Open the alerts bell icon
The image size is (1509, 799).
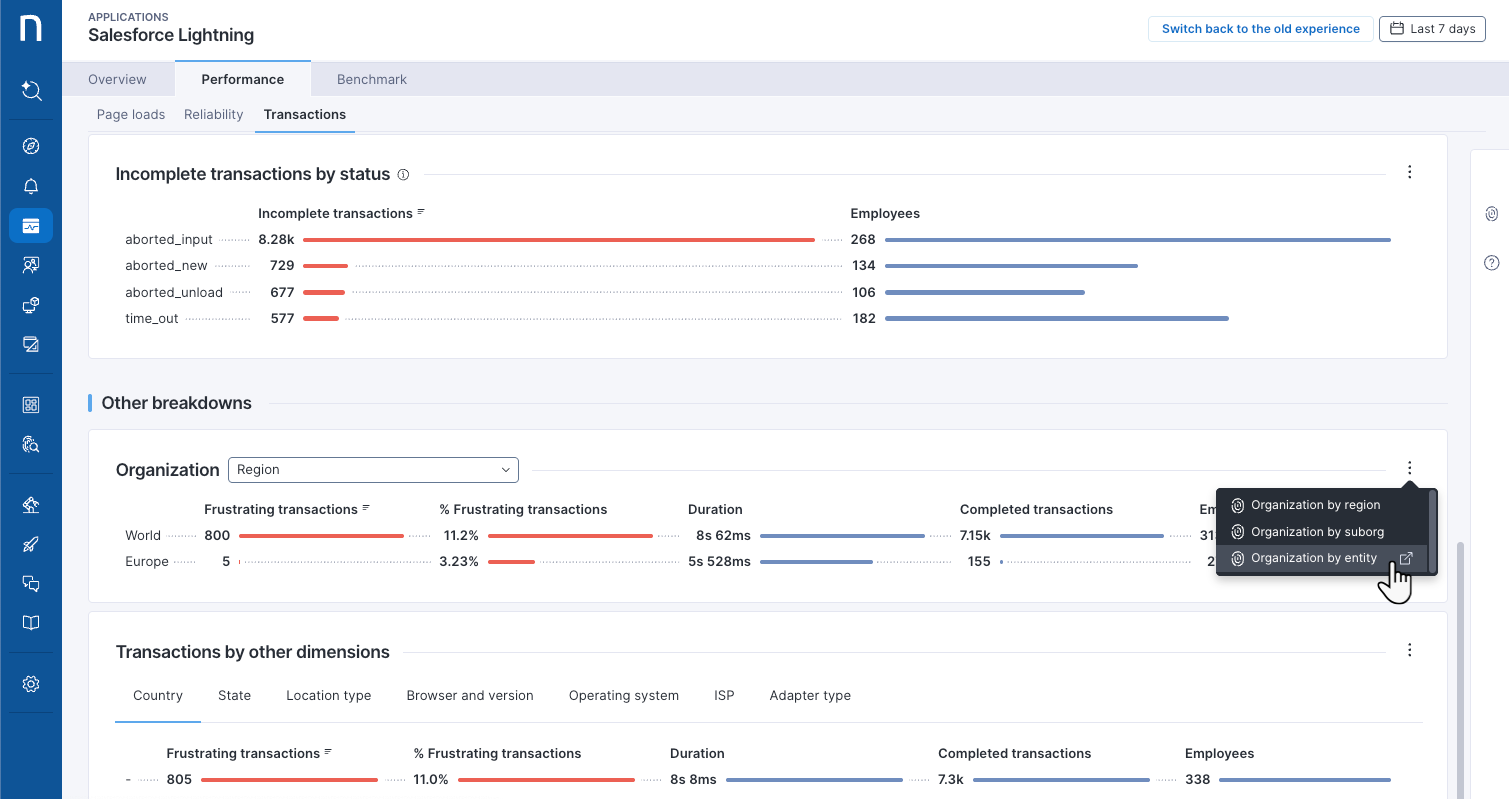[x=31, y=186]
